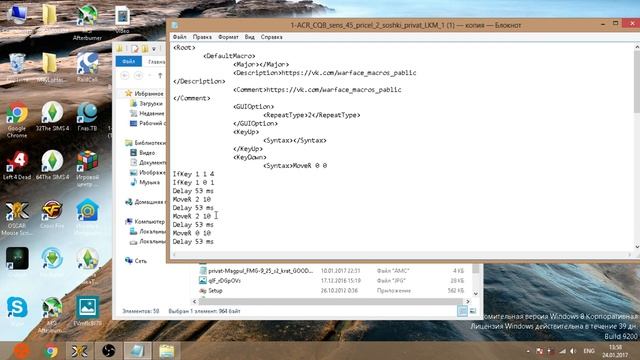The image size is (640, 360).
Task: Switch Explorer to large icons view button
Action: 473,311
